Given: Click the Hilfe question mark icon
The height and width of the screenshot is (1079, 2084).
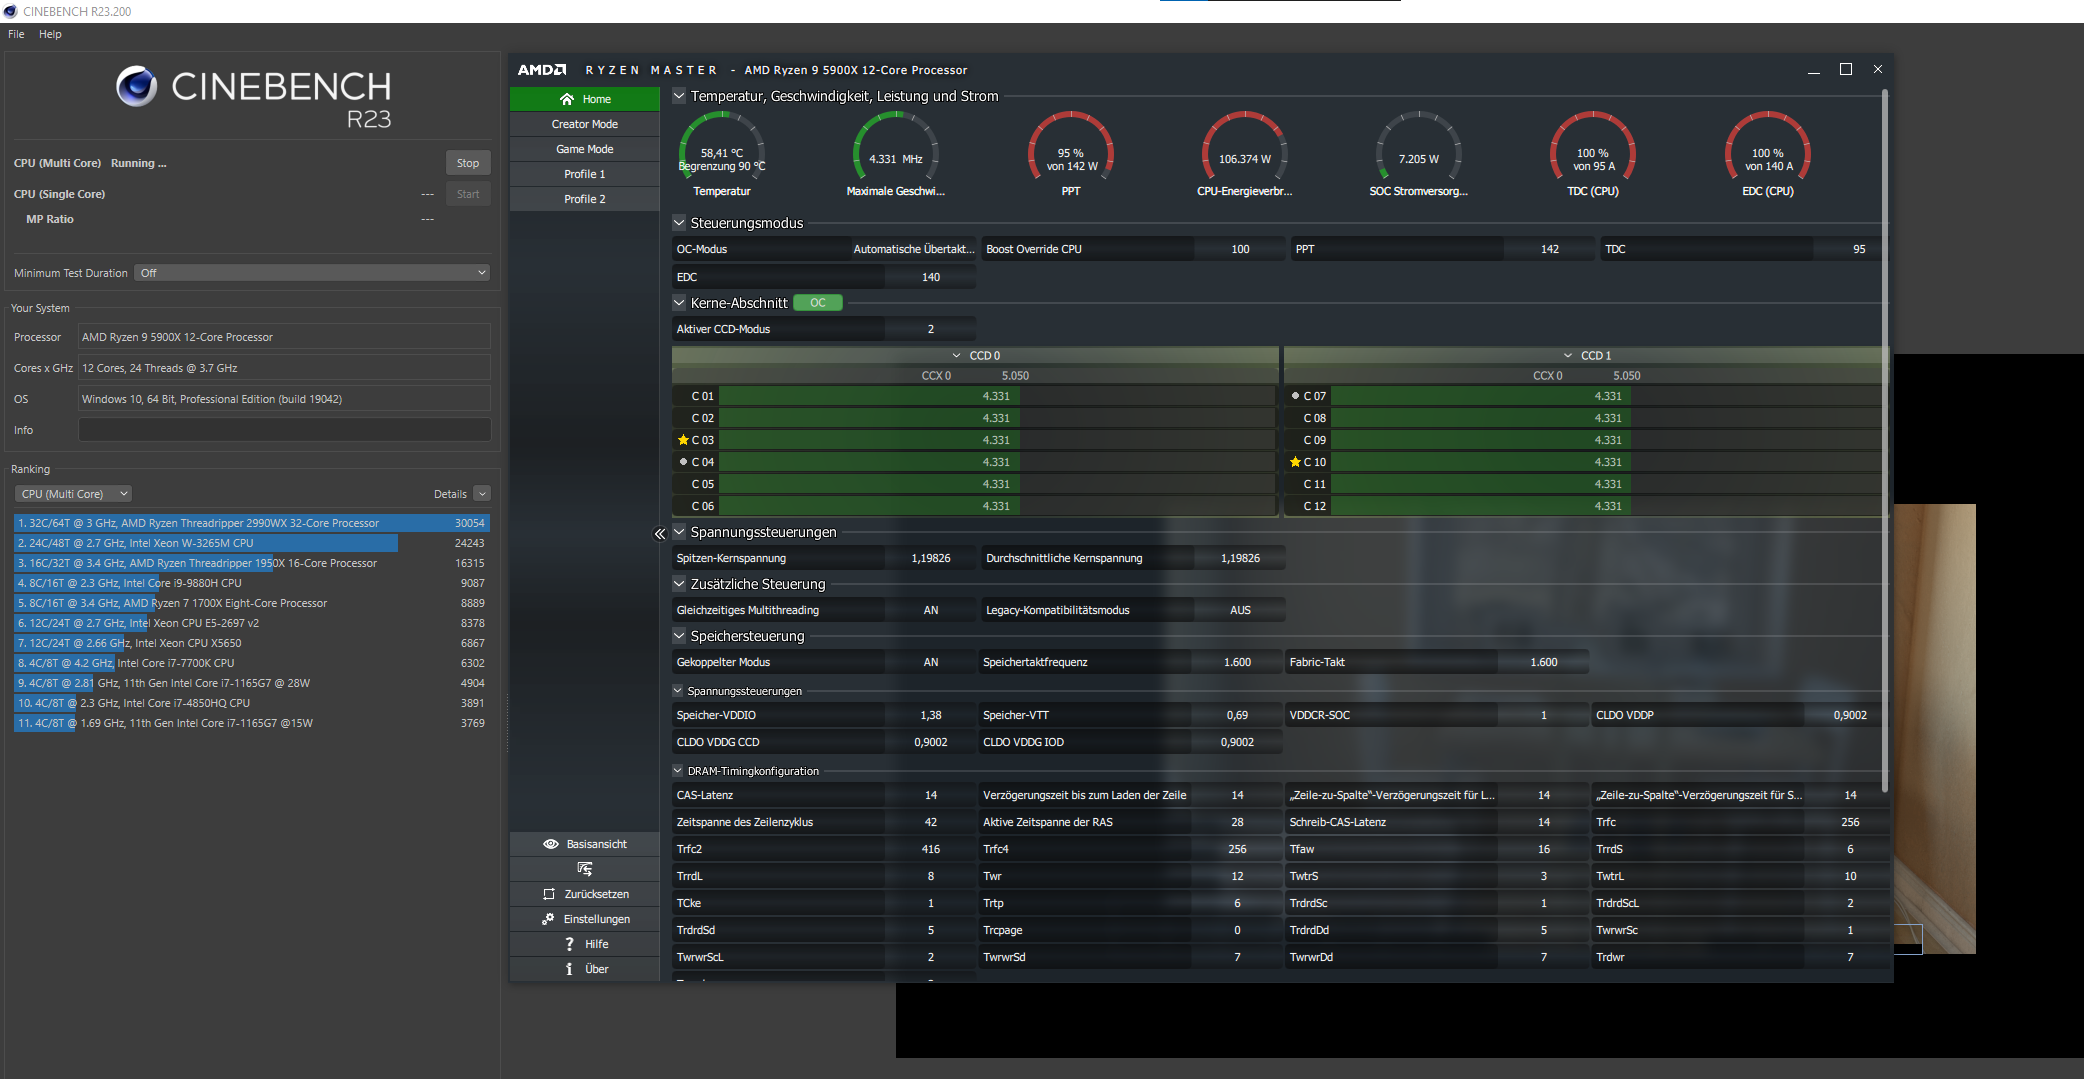Looking at the screenshot, I should point(569,944).
